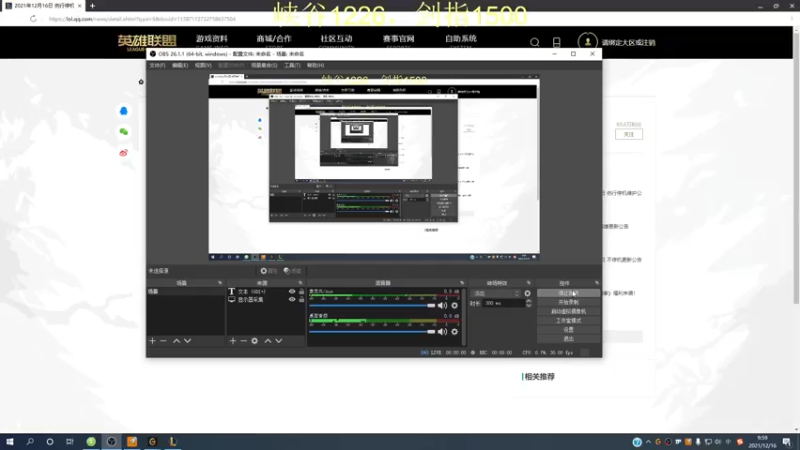800x450 pixels.
Task: Click the start recording button in Controls
Action: (x=568, y=303)
